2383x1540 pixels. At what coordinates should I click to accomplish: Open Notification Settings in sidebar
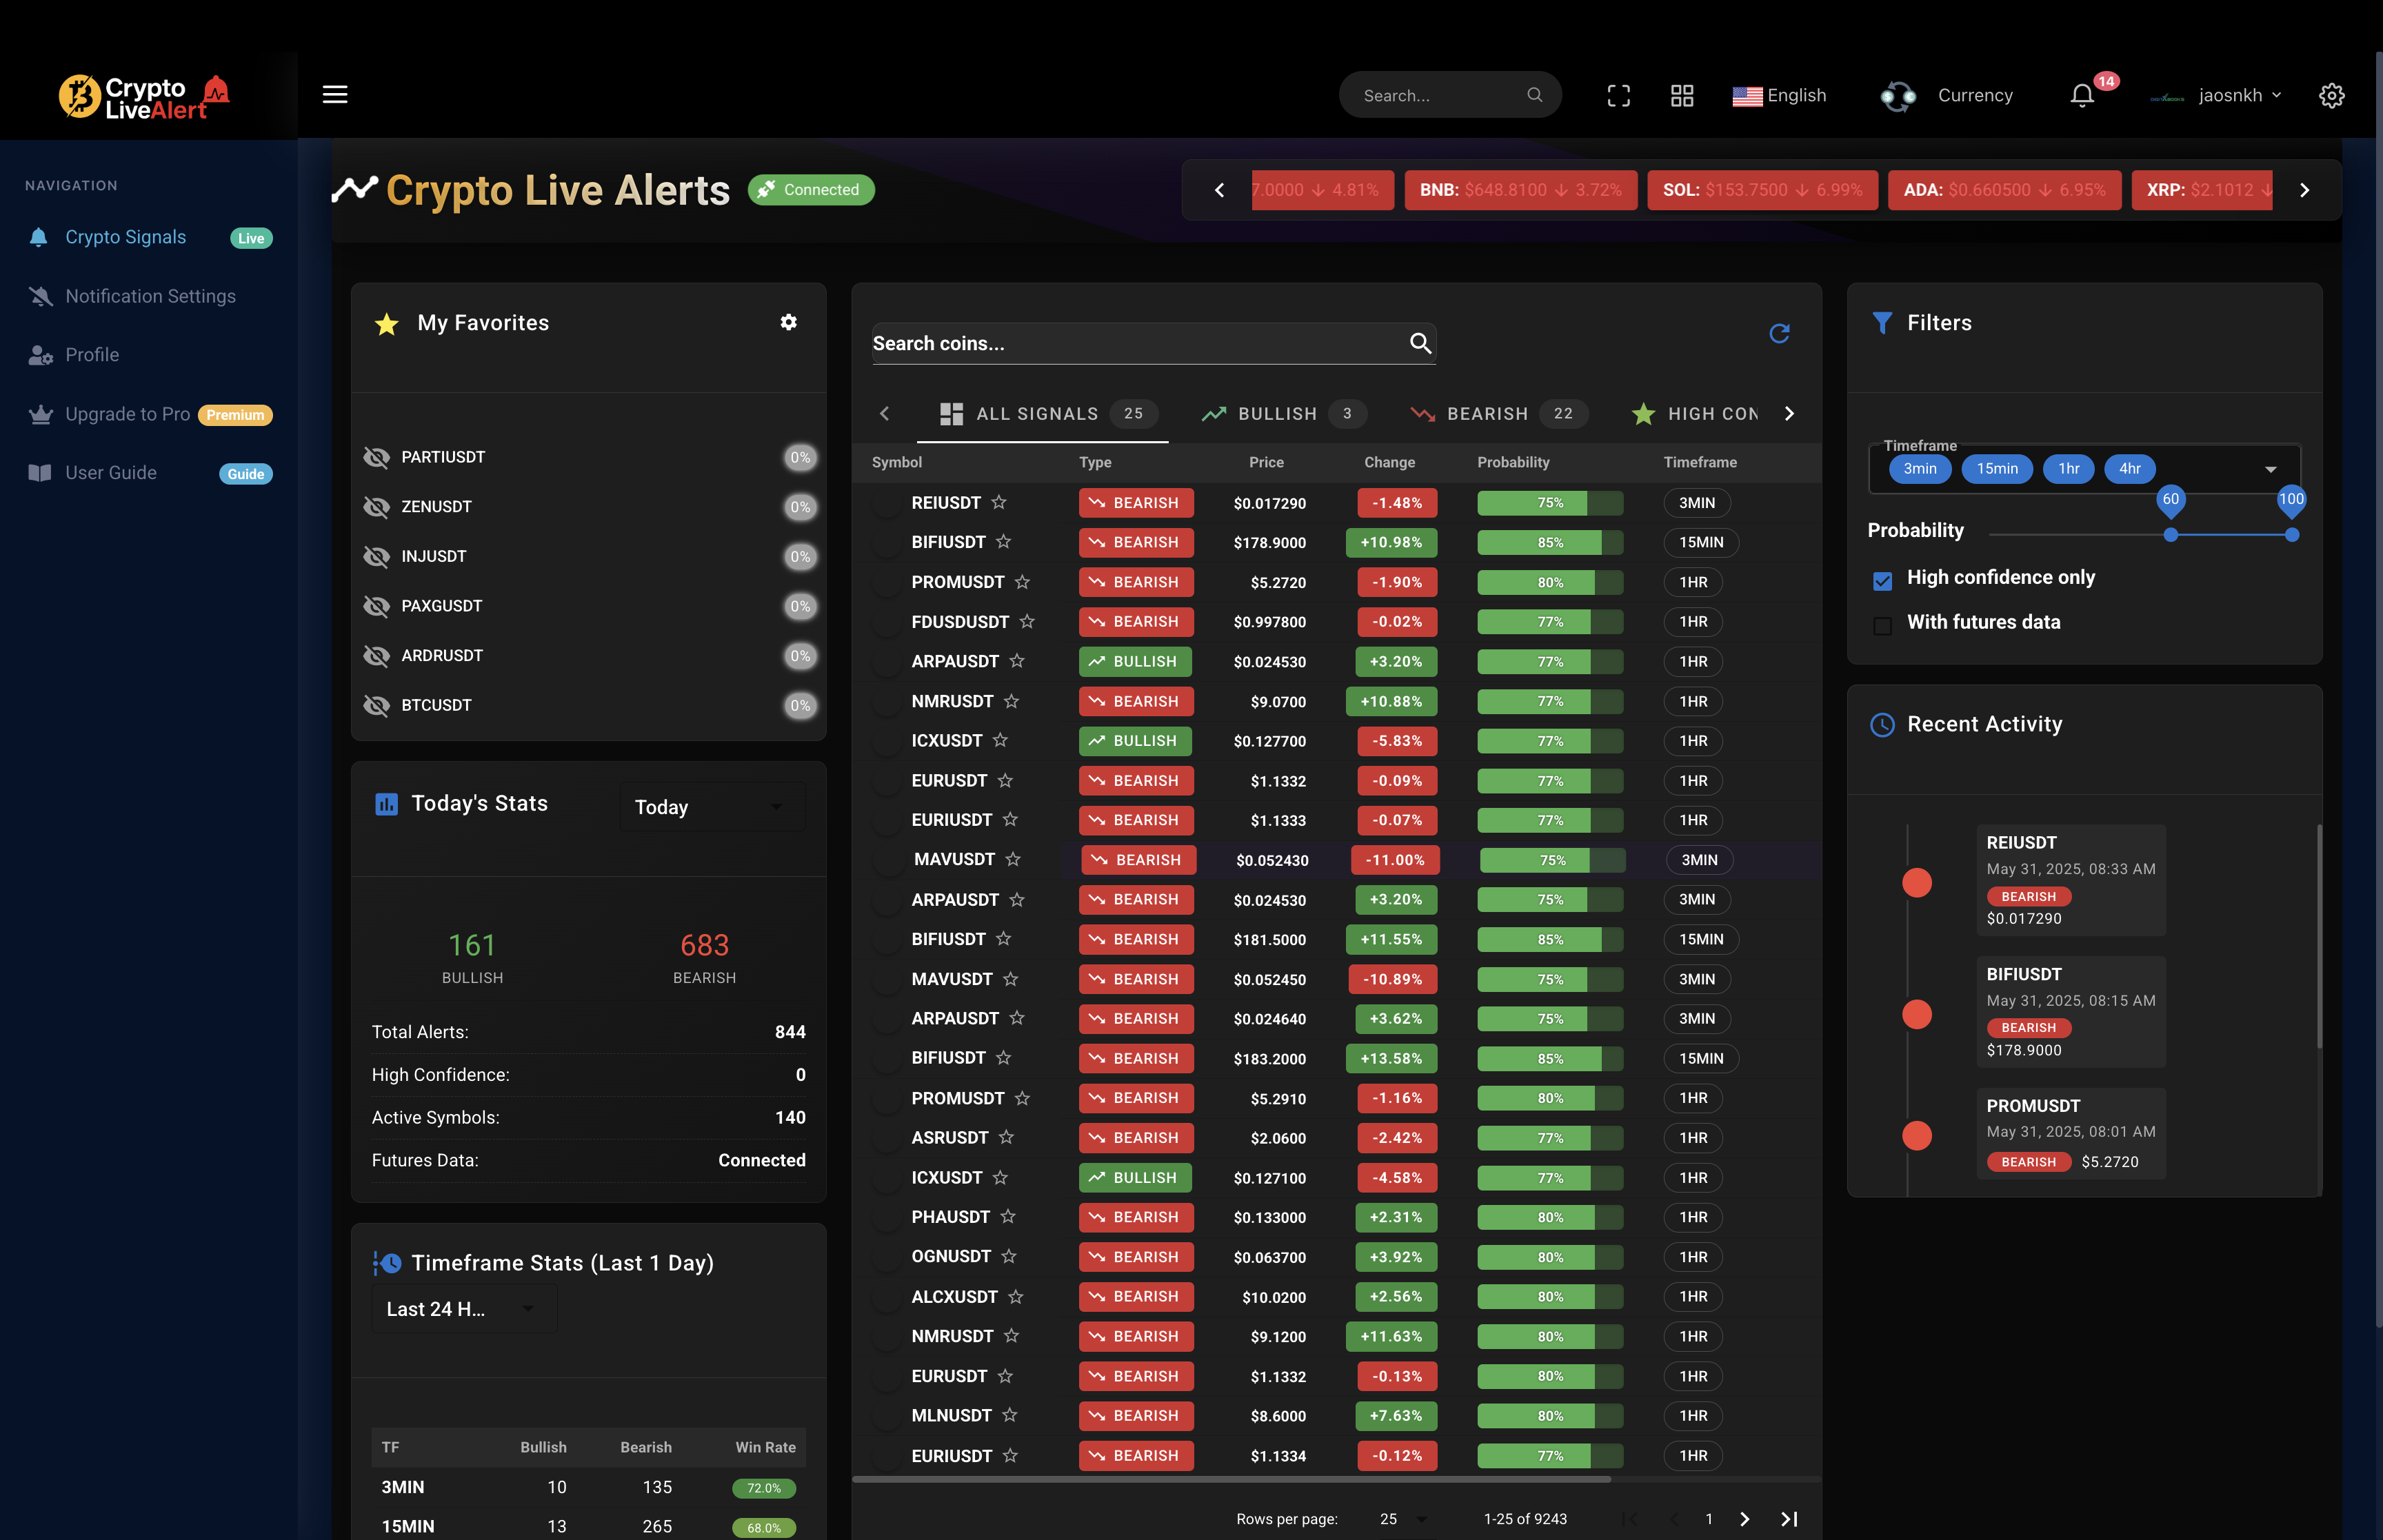150,296
